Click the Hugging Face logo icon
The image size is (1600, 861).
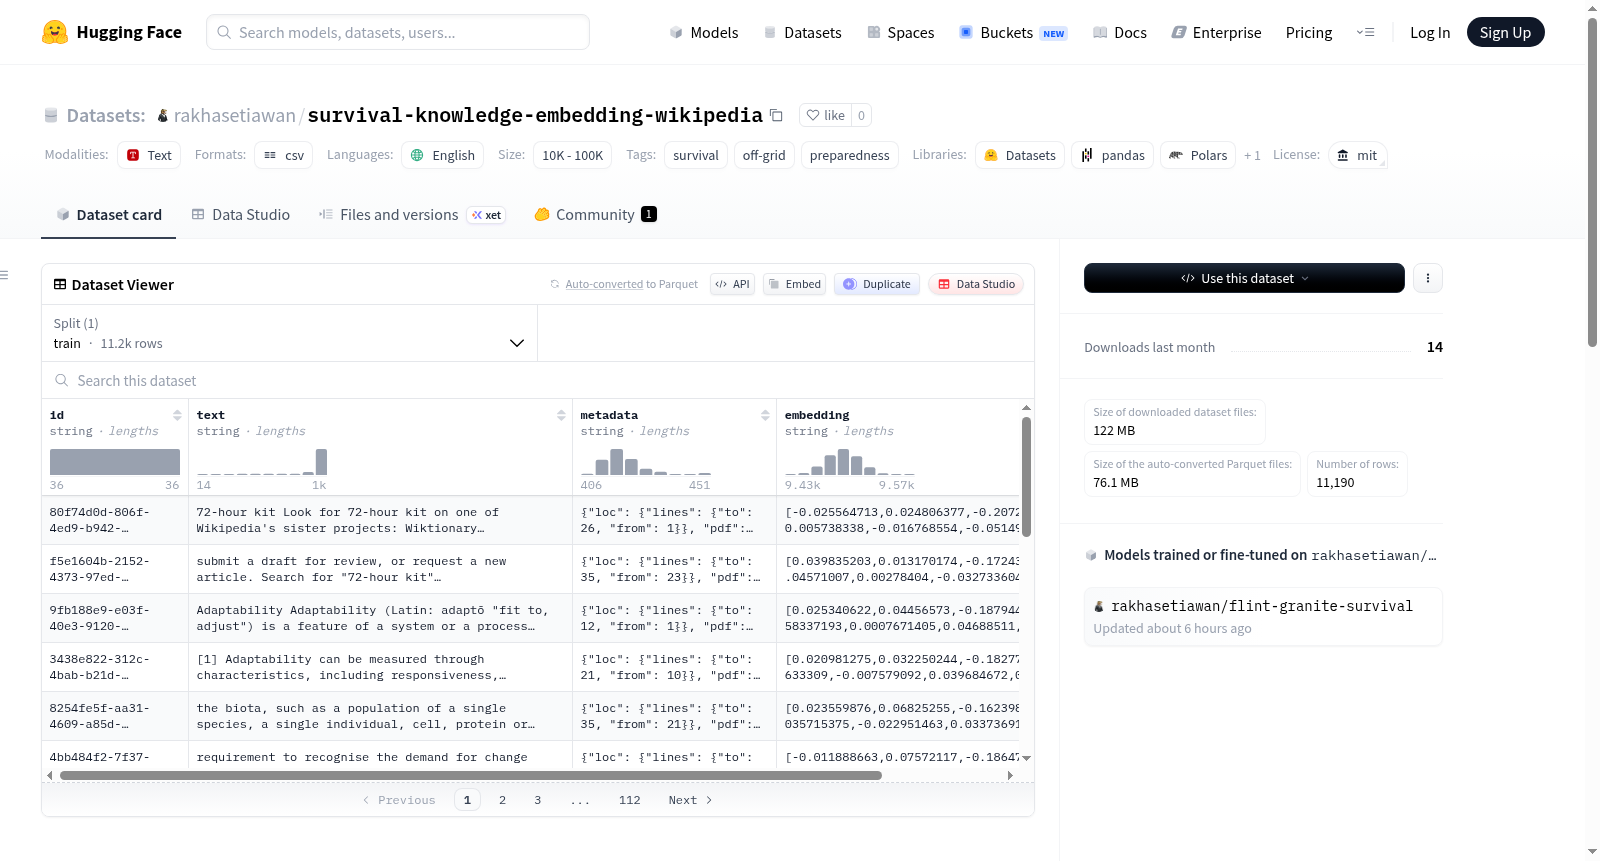coord(55,32)
